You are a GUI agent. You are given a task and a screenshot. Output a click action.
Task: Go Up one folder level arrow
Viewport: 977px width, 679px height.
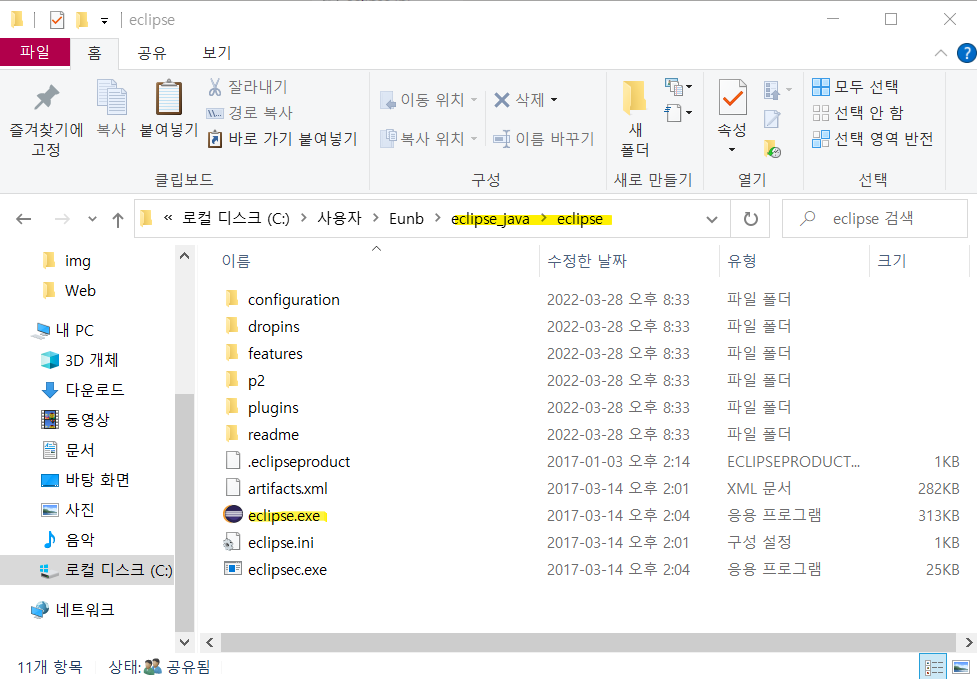point(118,219)
